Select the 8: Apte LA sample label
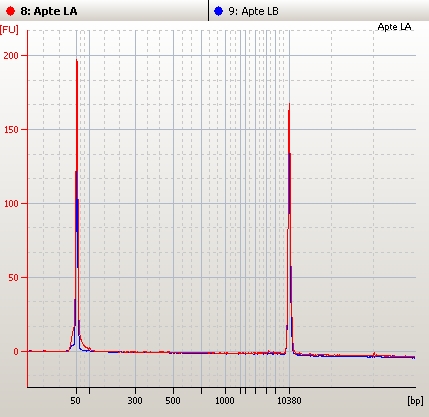429x417 pixels. [49, 11]
